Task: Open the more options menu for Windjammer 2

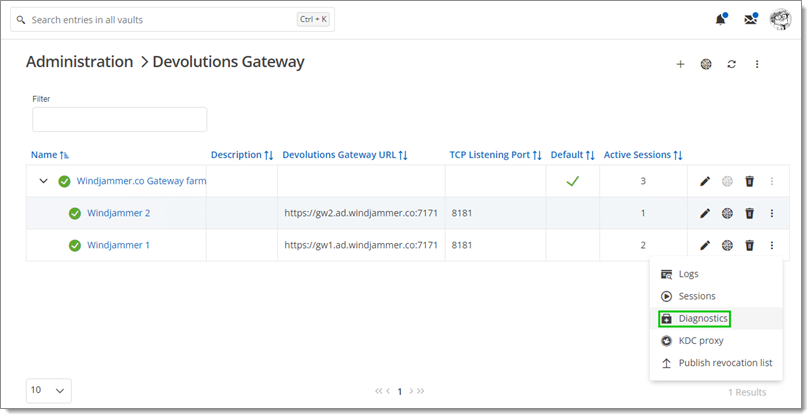Action: click(772, 213)
